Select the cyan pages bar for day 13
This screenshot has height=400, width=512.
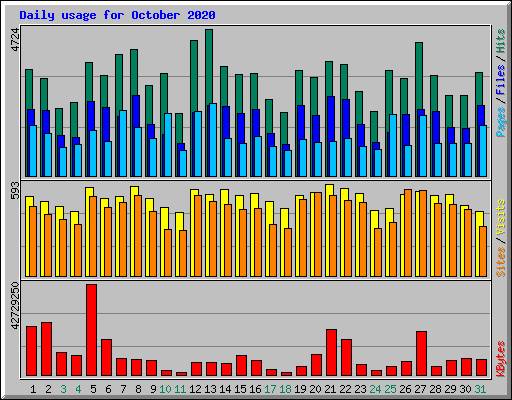pyautogui.click(x=213, y=140)
